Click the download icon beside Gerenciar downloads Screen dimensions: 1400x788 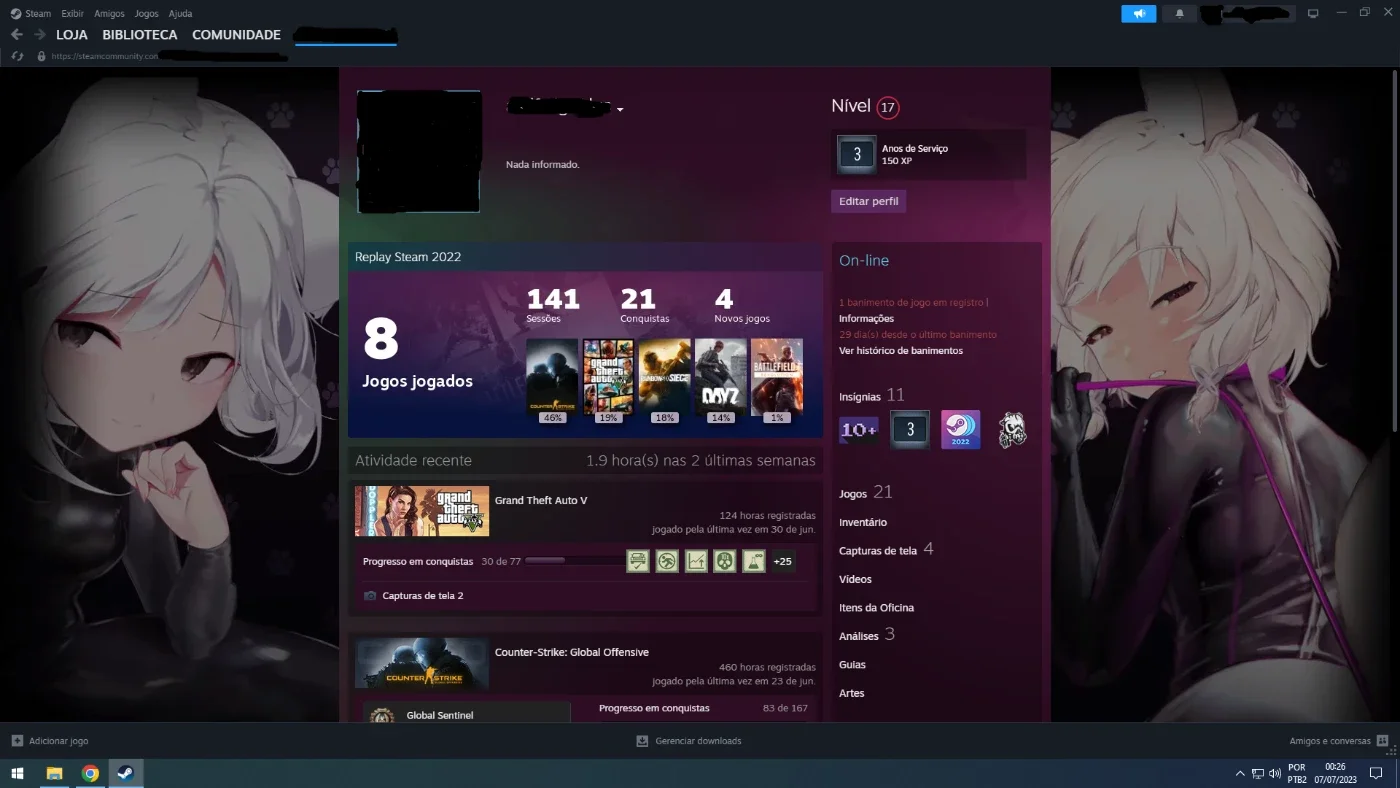pyautogui.click(x=642, y=741)
